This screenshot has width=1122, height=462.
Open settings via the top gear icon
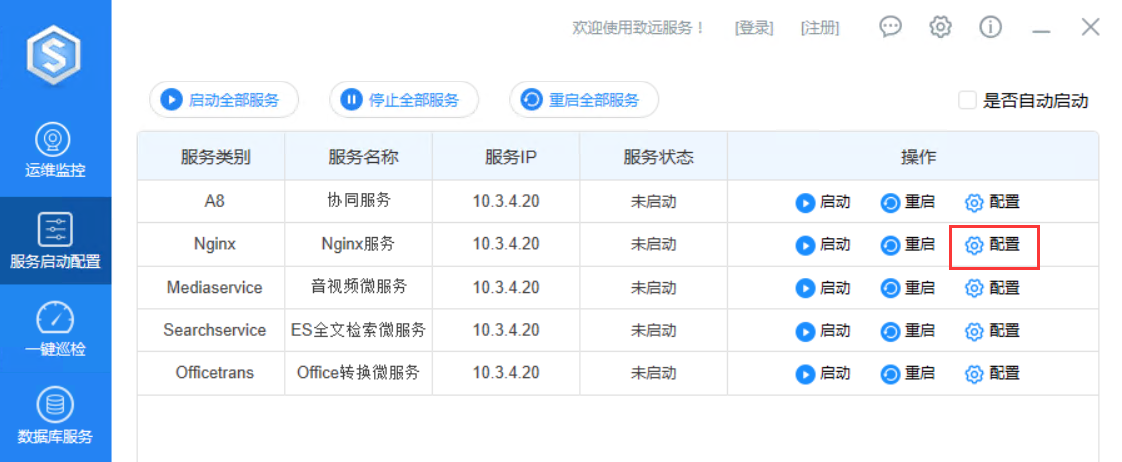click(x=940, y=27)
